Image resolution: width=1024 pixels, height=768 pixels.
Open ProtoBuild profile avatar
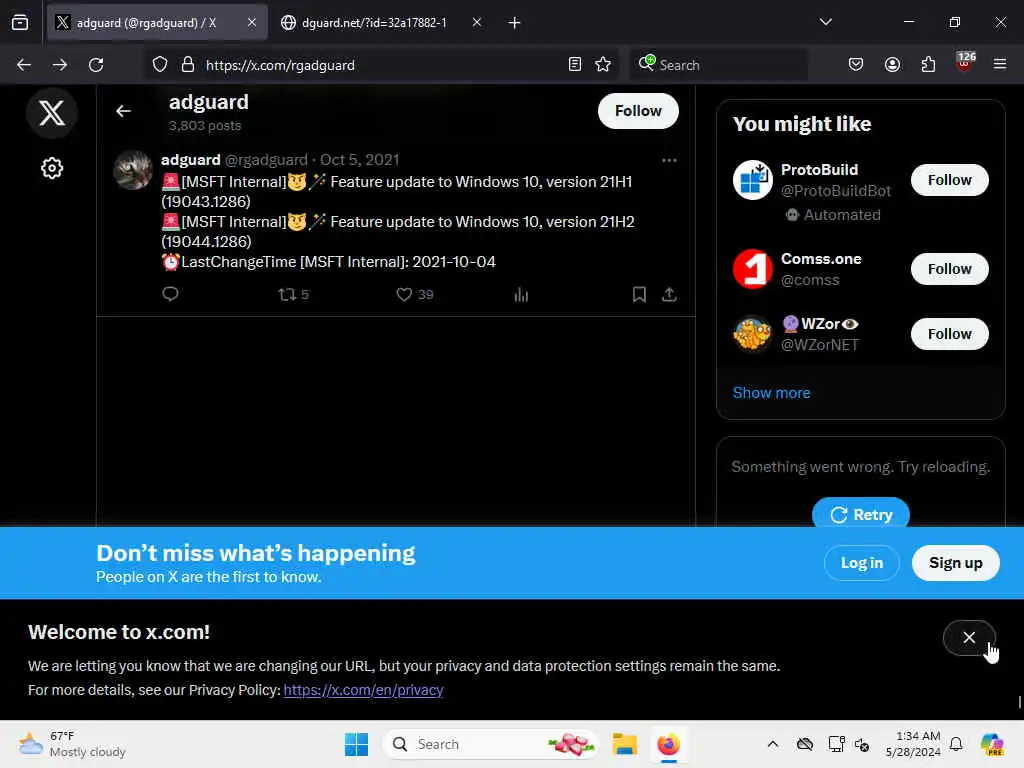click(x=752, y=180)
